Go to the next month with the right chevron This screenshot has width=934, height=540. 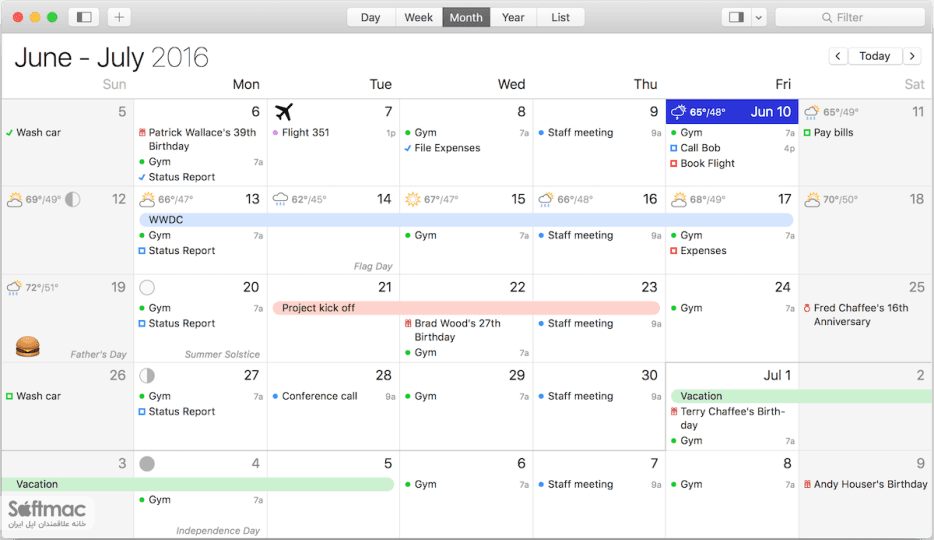[912, 56]
